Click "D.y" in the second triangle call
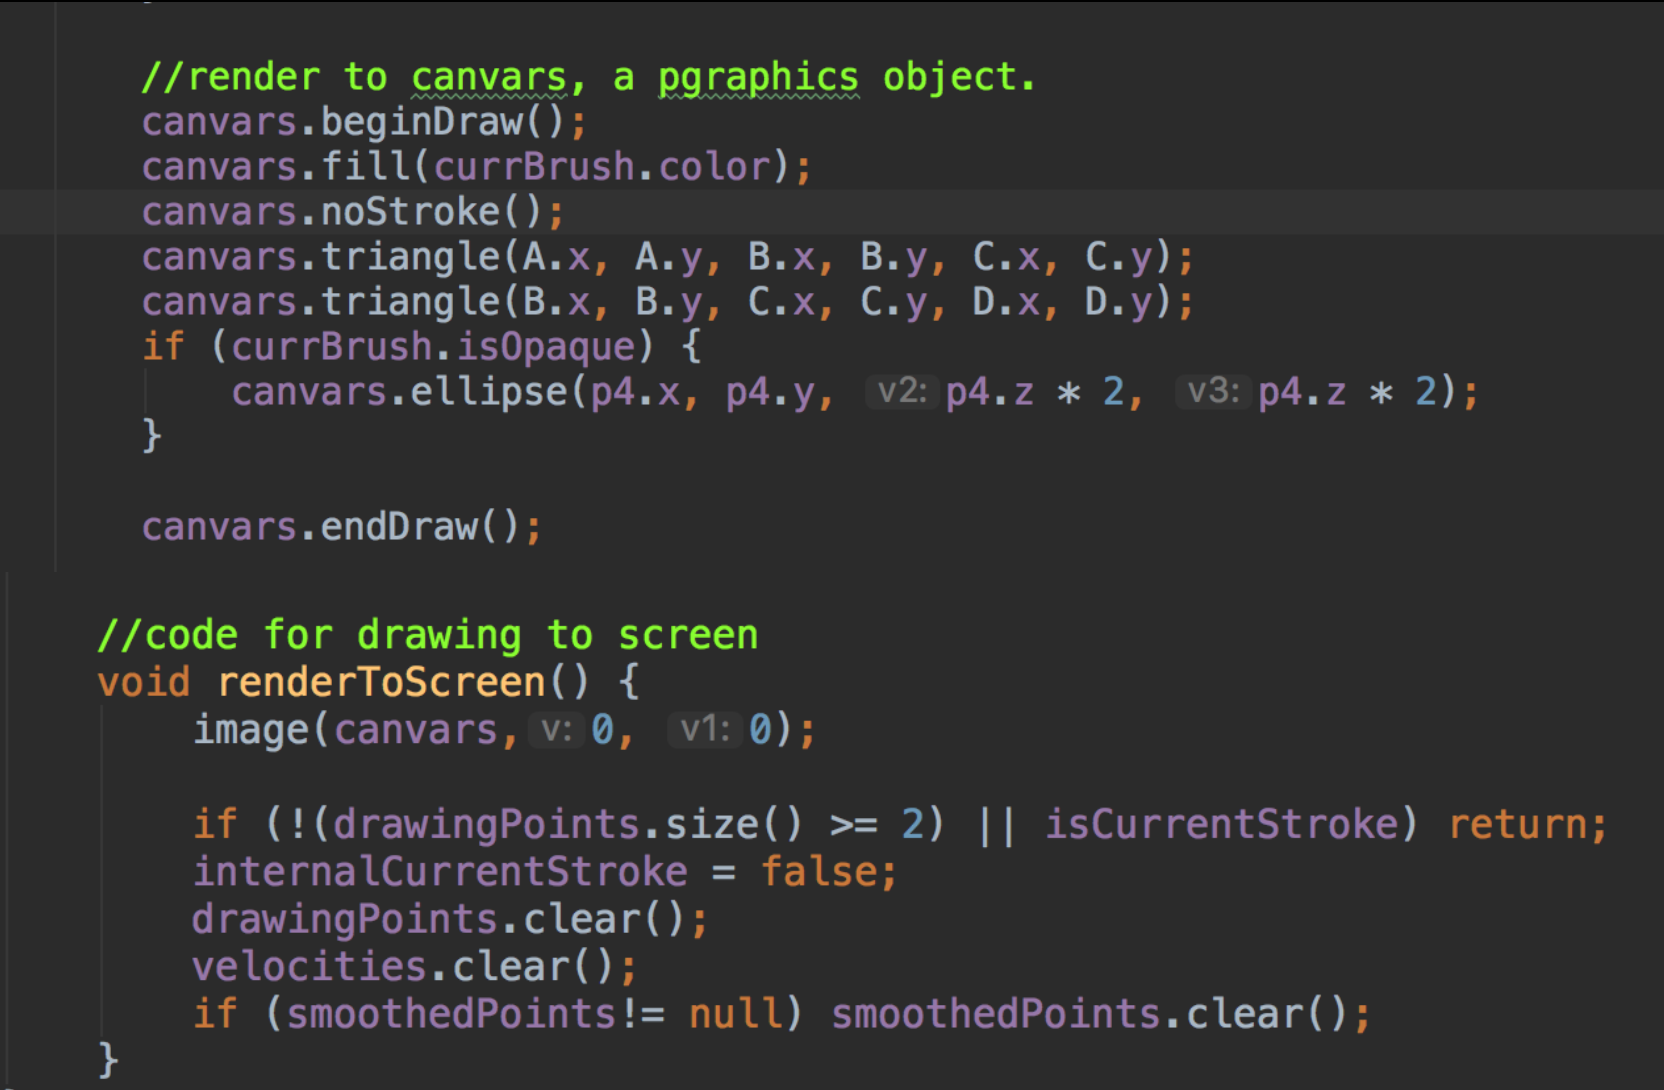Image resolution: width=1664 pixels, height=1090 pixels. click(1120, 302)
